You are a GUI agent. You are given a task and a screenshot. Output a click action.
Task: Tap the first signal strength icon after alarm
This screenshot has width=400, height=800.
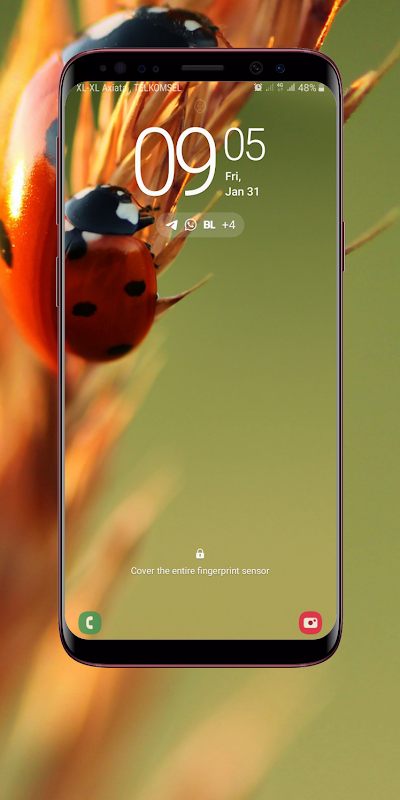point(269,88)
